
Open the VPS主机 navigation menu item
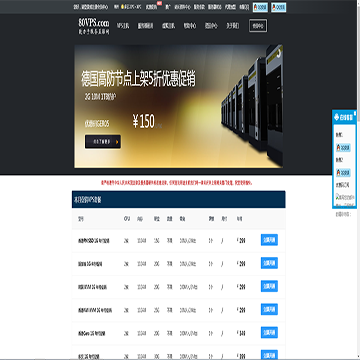pos(123,26)
